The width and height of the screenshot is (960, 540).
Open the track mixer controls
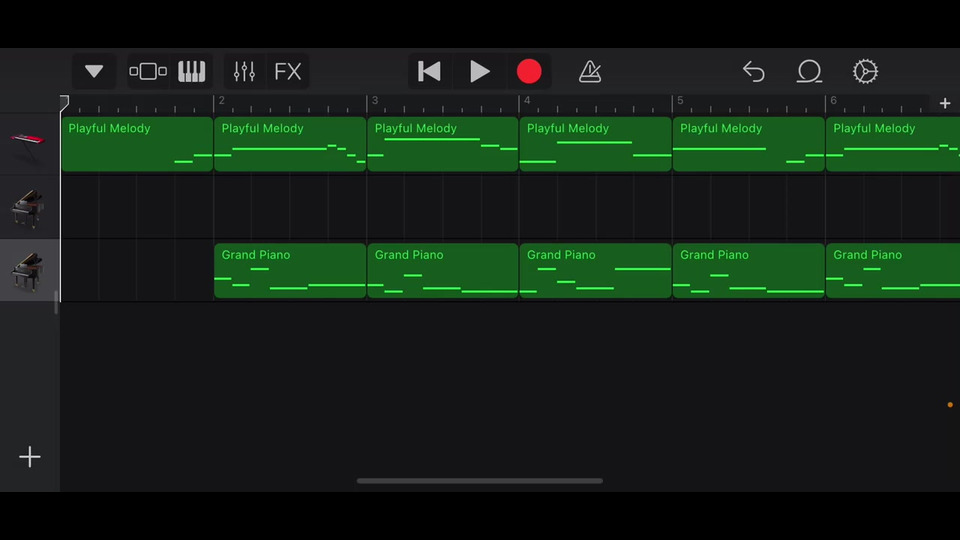coord(244,72)
